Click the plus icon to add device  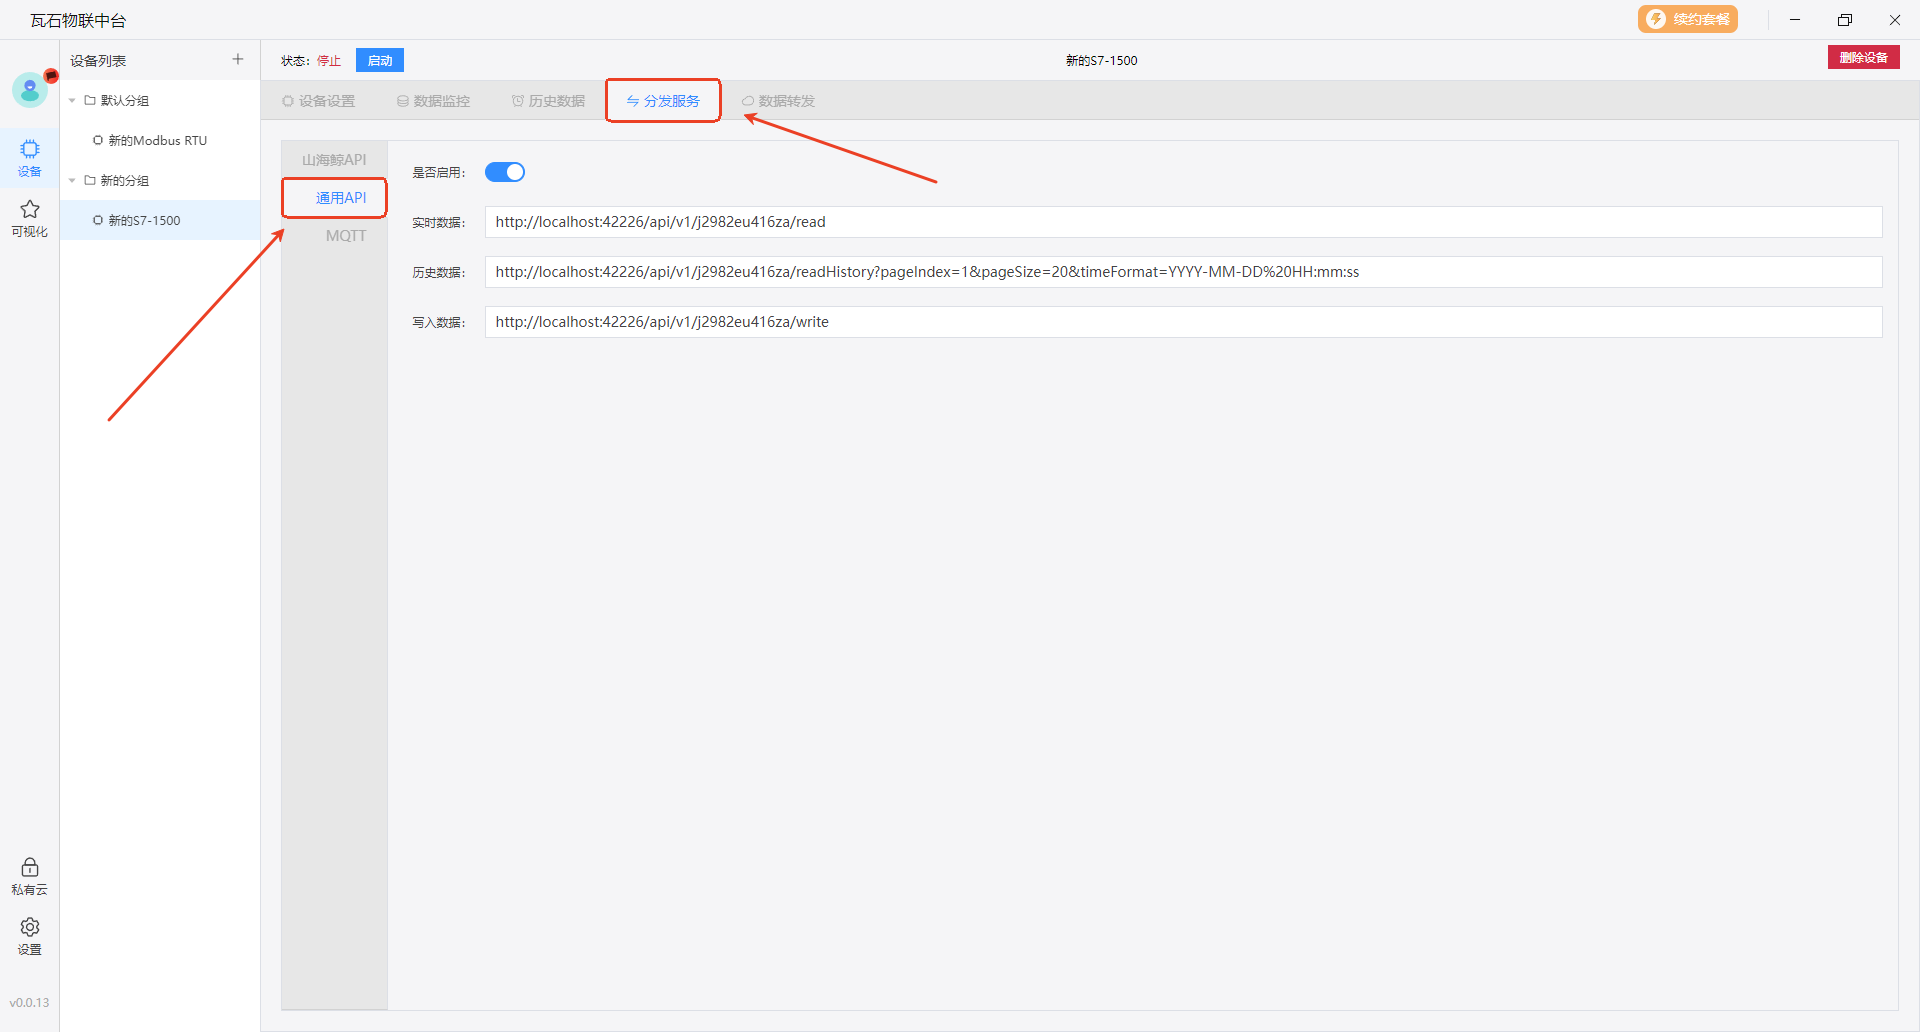pos(238,60)
